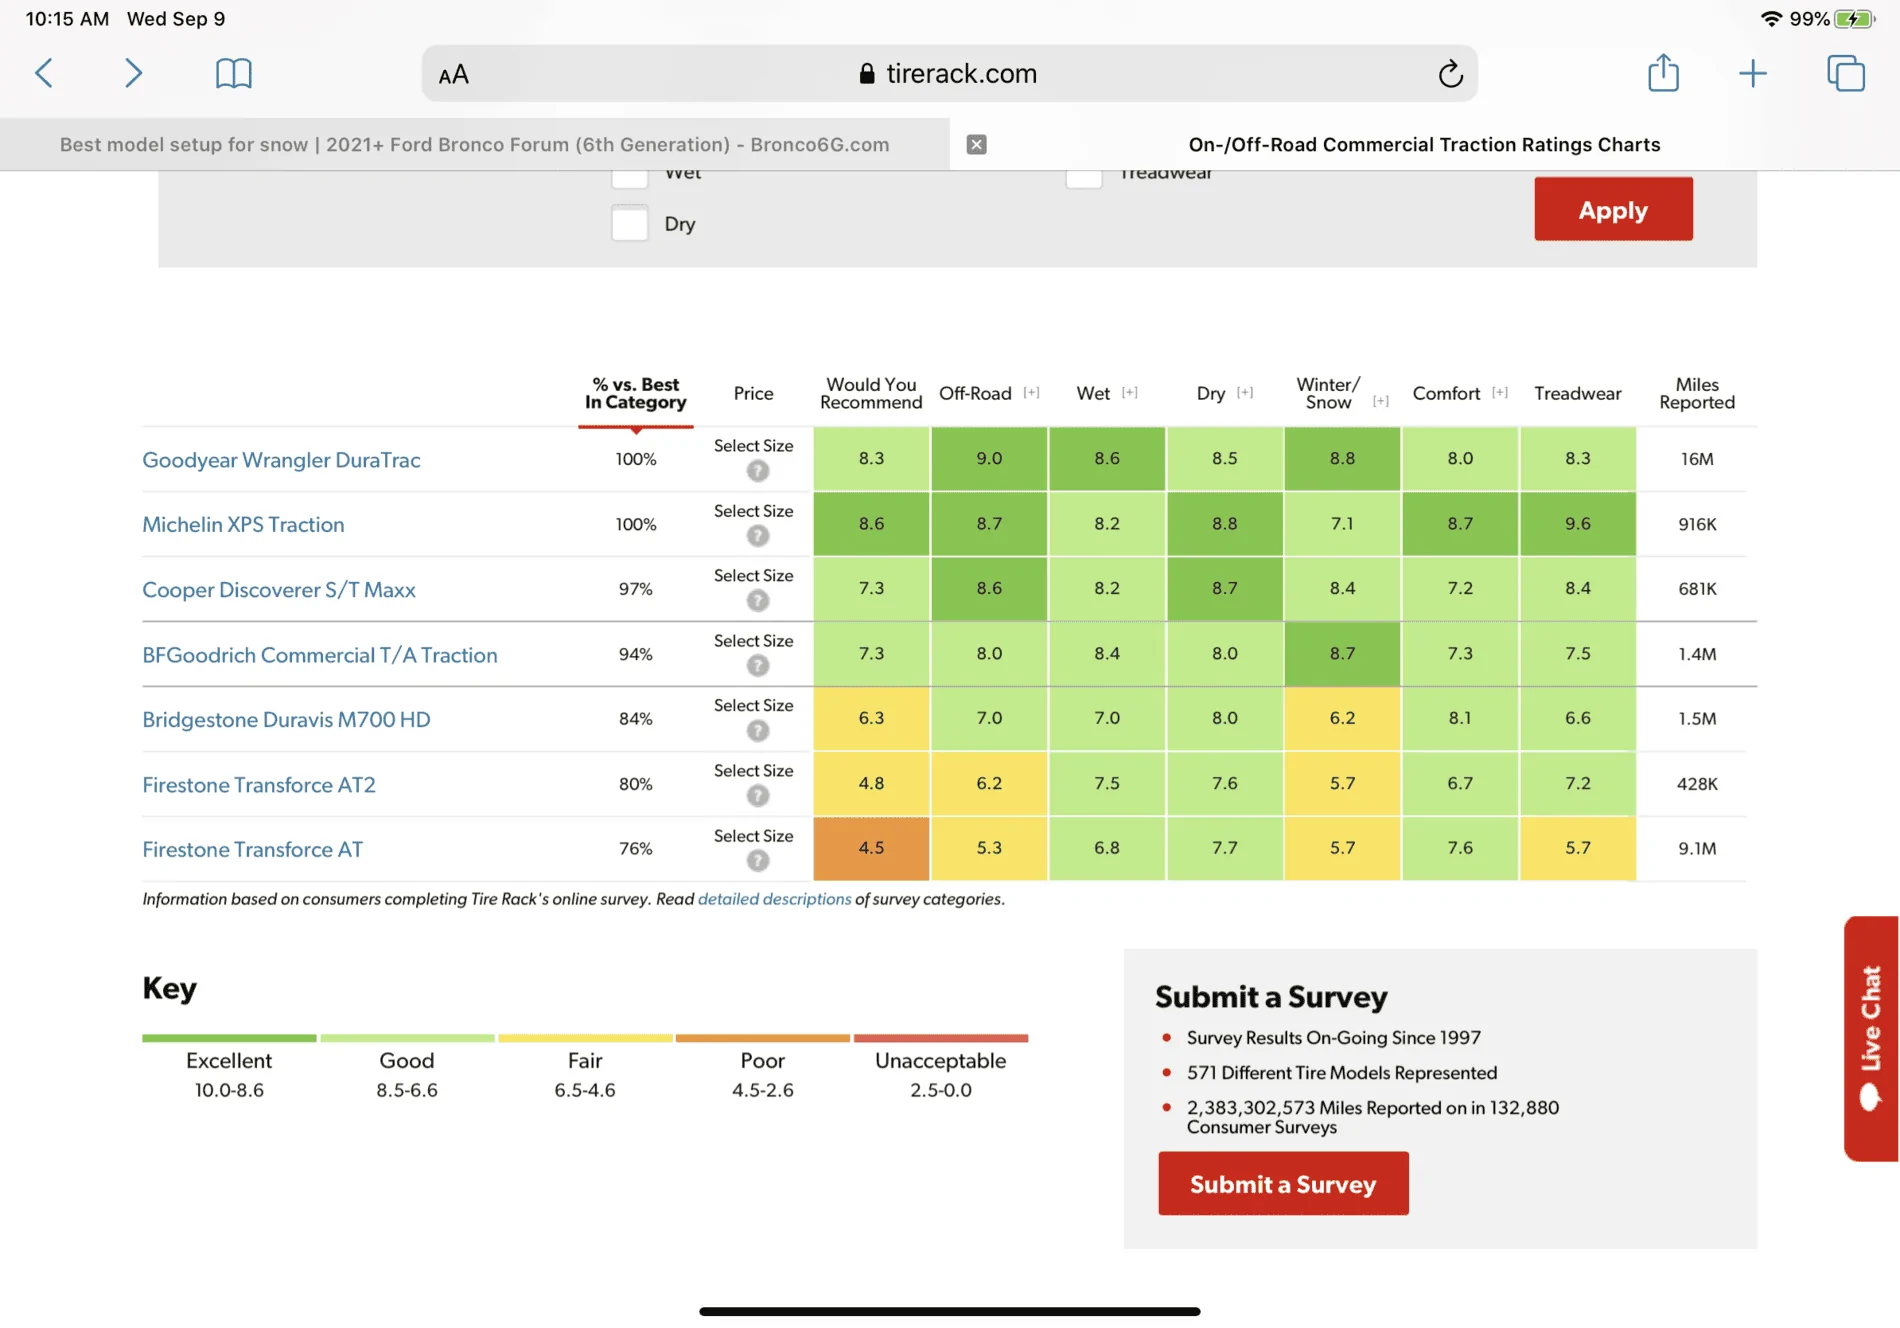Select the Traction Ratings Charts tab
The width and height of the screenshot is (1900, 1328).
(1424, 144)
